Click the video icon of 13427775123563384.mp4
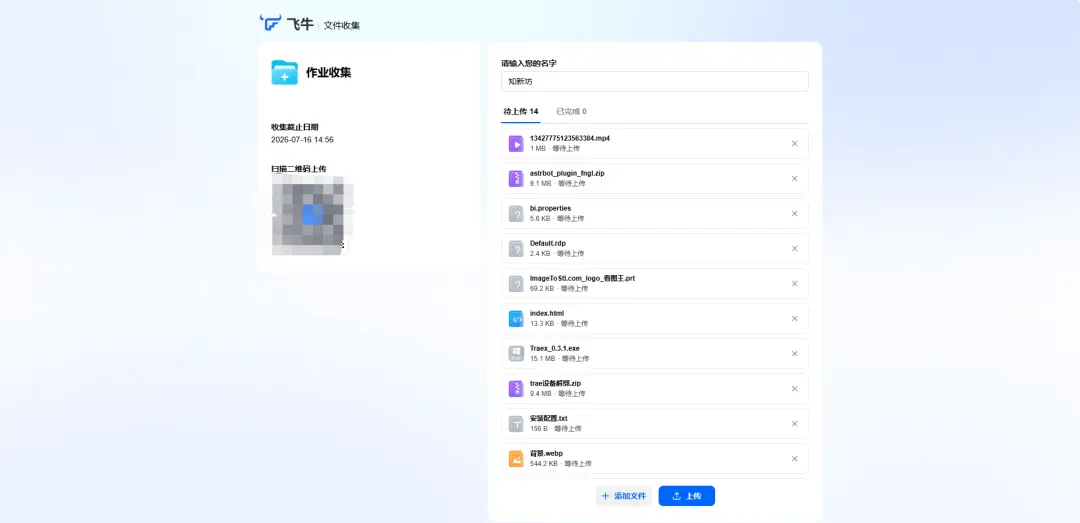The width and height of the screenshot is (1080, 523). 516,143
